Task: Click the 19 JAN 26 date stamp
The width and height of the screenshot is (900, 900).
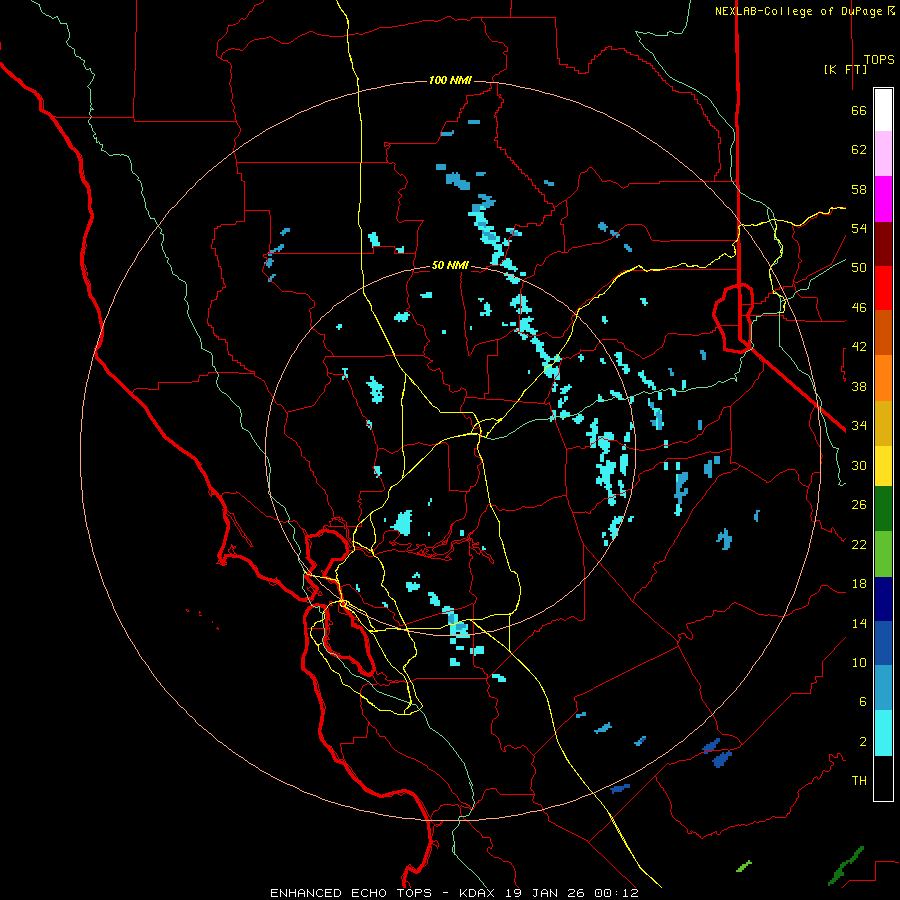Action: point(546,893)
